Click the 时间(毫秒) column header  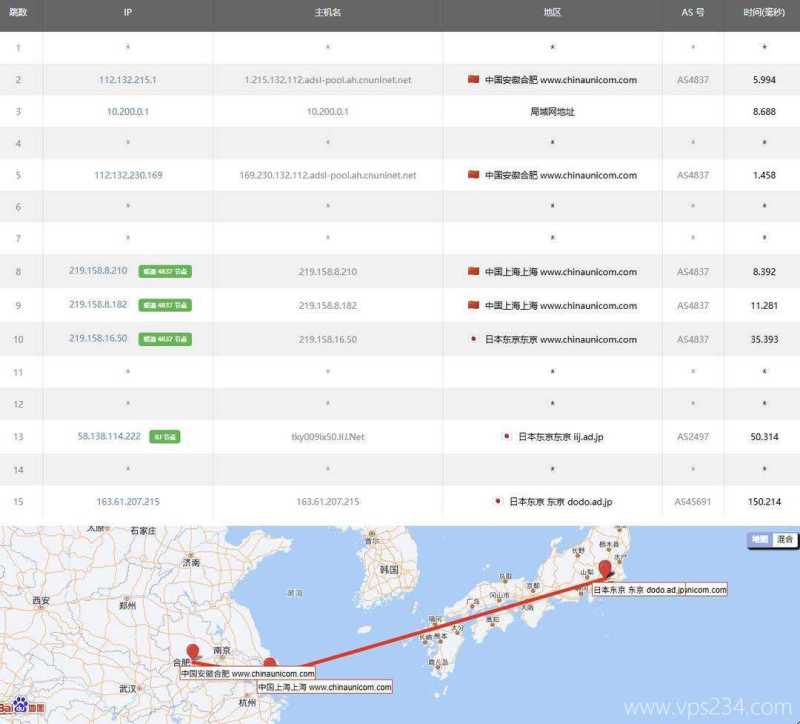pyautogui.click(x=765, y=13)
